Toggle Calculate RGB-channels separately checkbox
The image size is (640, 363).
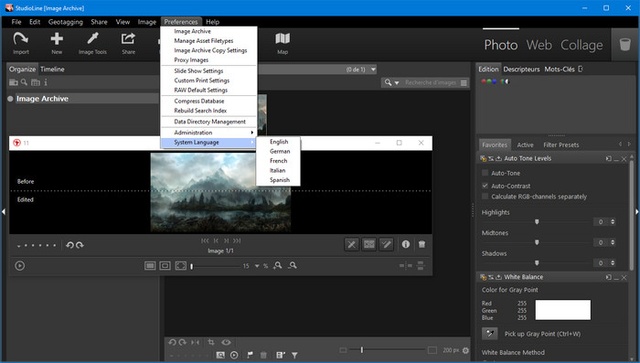coord(485,196)
